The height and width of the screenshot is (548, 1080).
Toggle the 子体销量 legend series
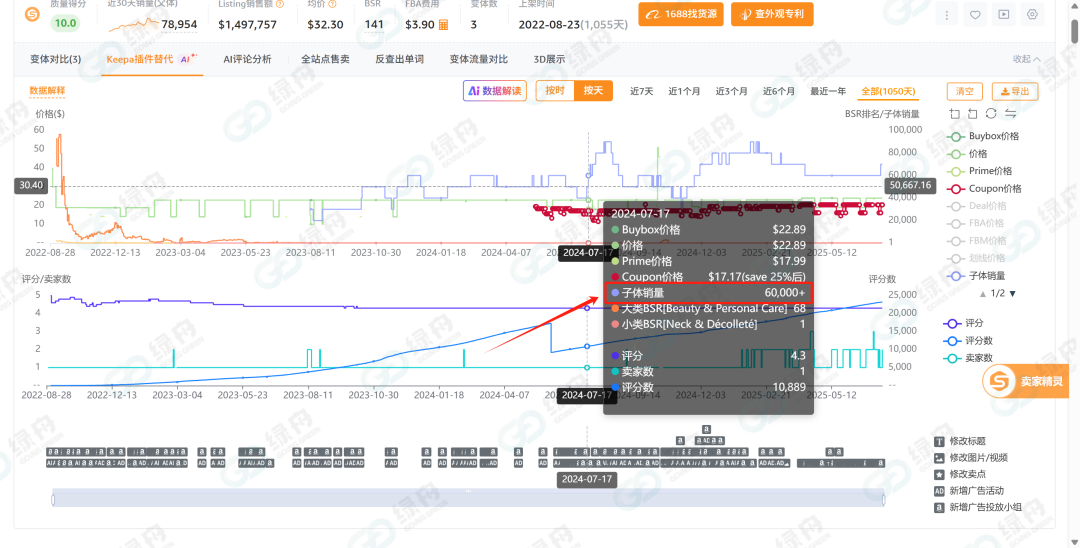tap(976, 275)
